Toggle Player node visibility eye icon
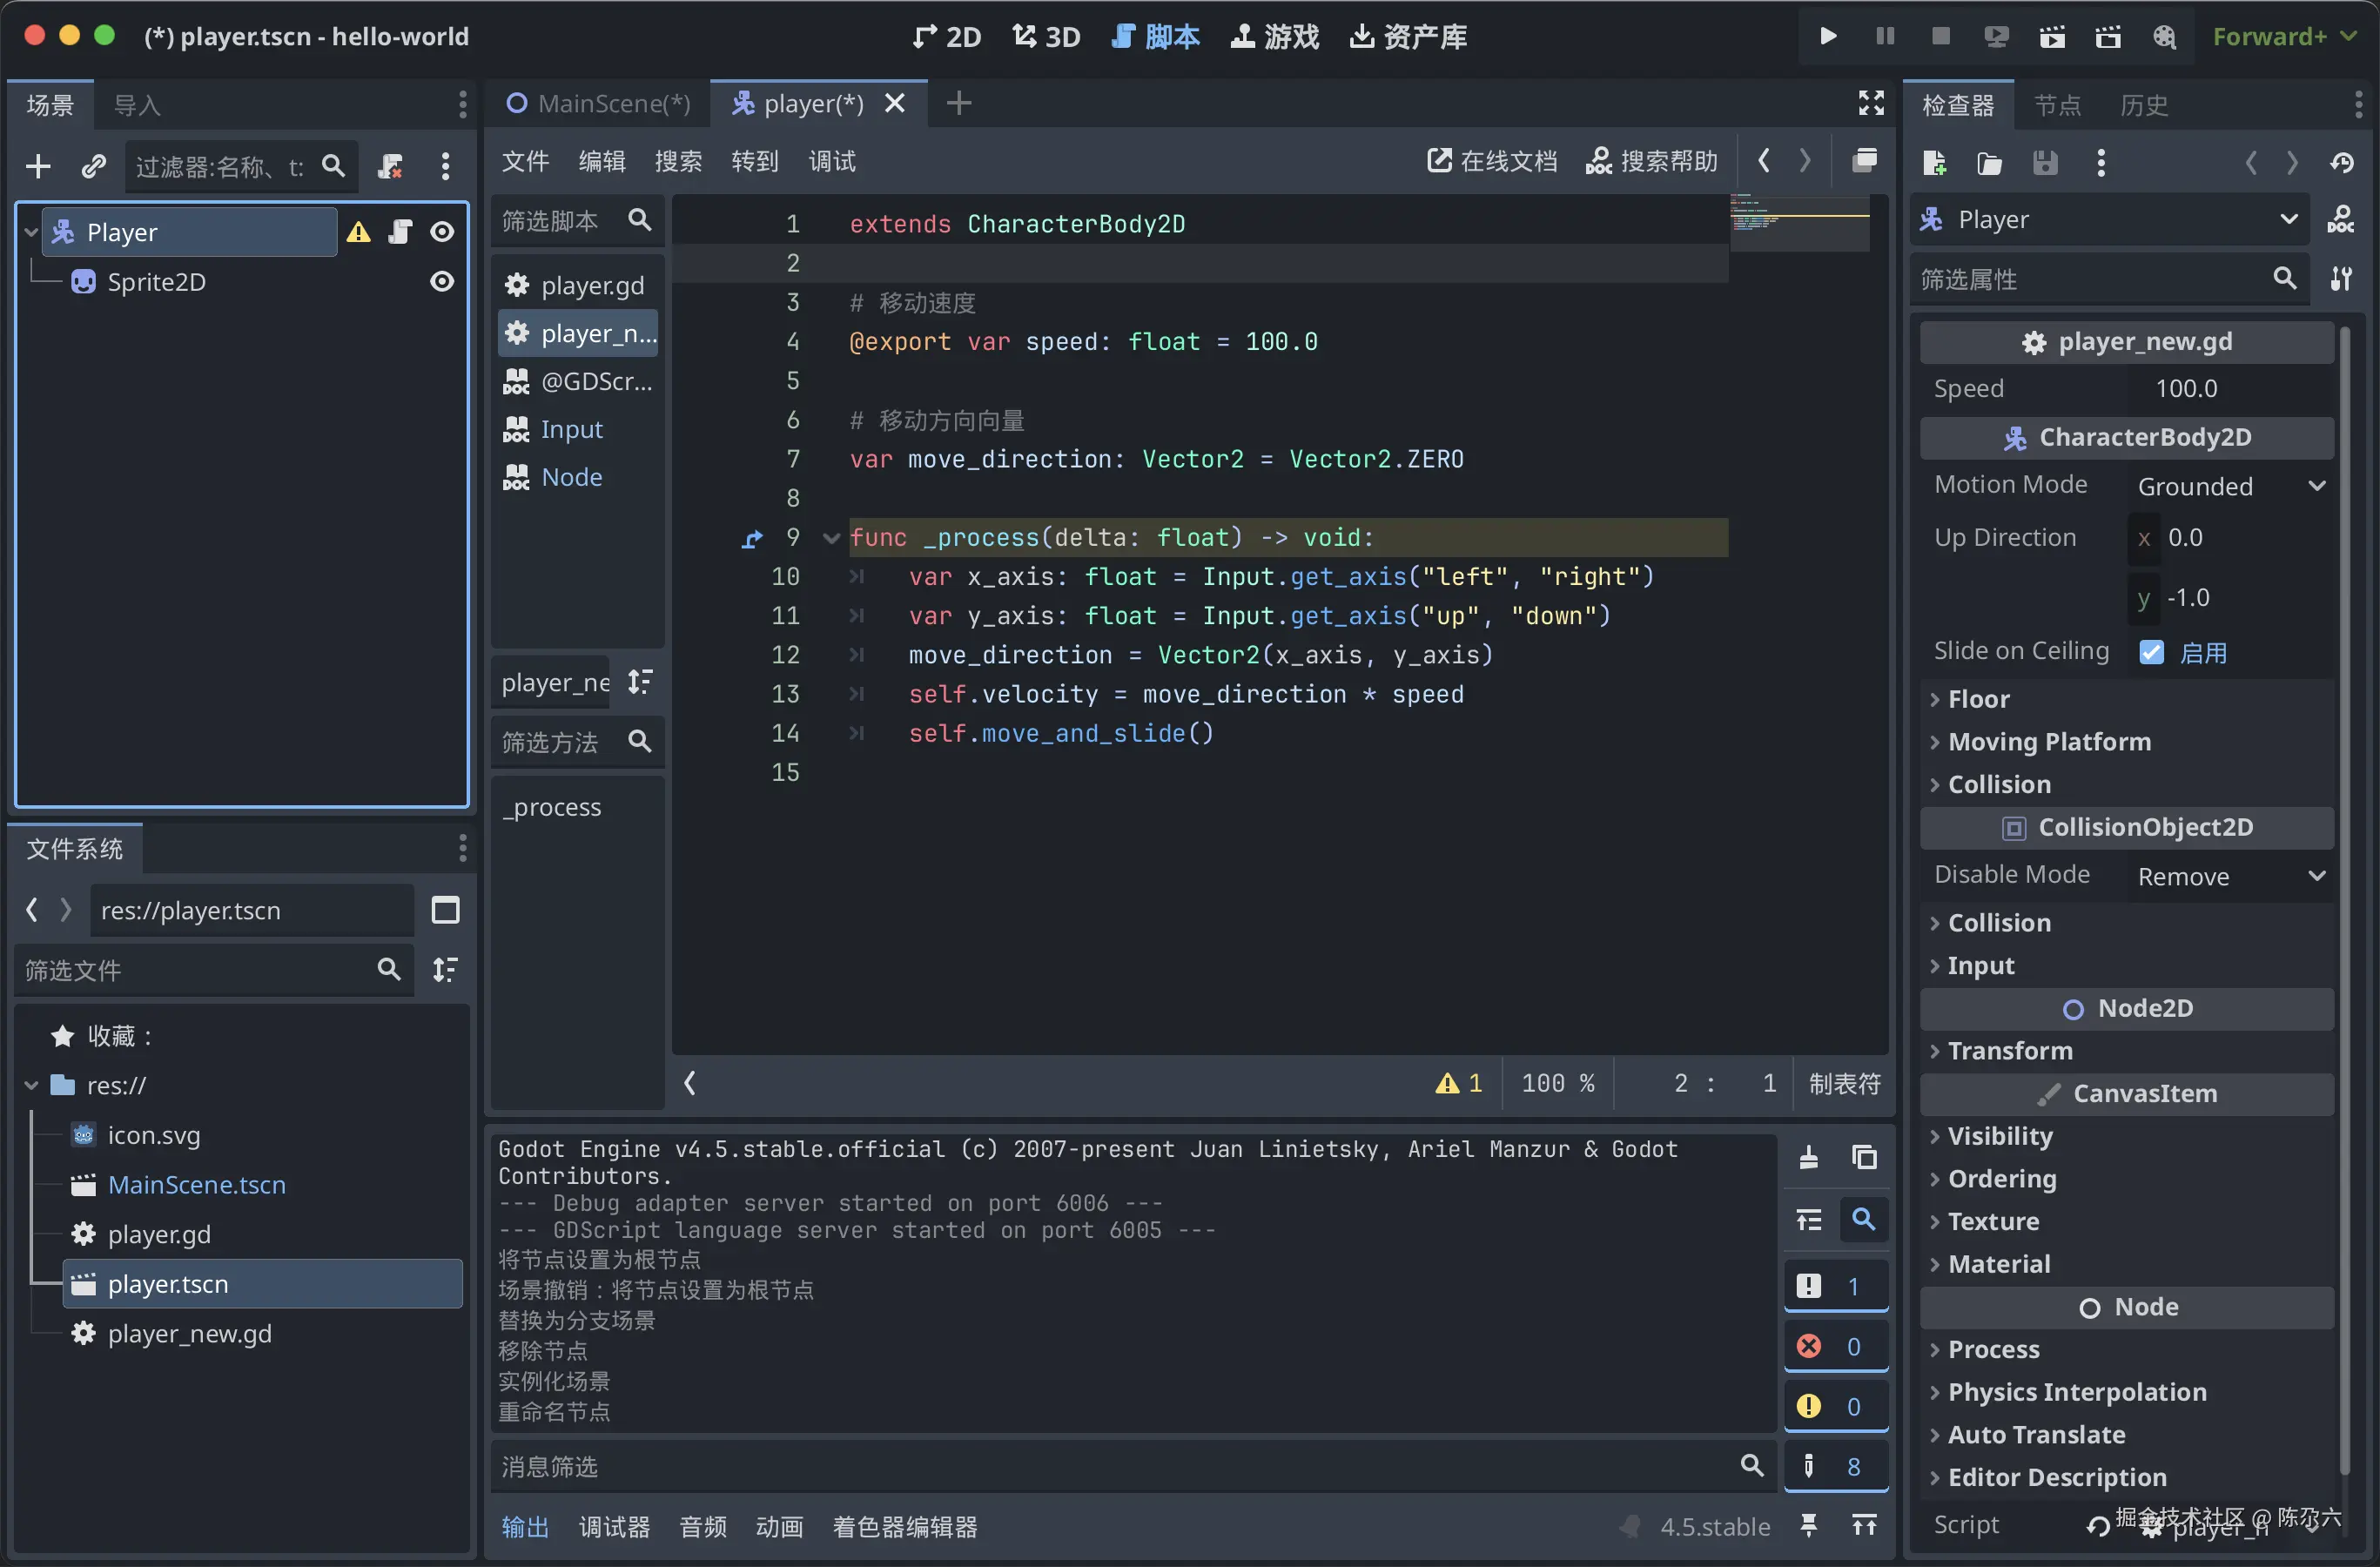This screenshot has width=2380, height=1567. 441,232
